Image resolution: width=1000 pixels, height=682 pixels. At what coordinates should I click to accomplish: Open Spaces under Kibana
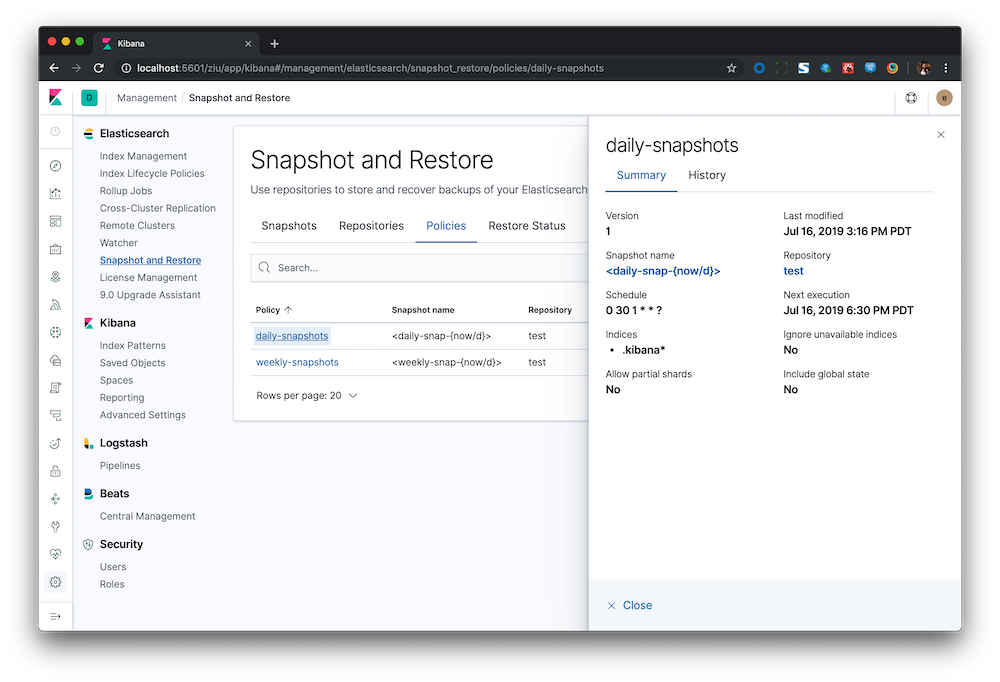coord(117,380)
